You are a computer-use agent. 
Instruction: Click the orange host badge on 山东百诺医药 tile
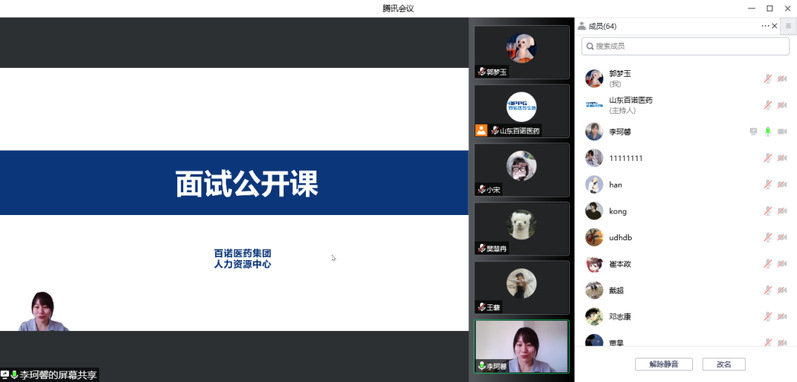(x=481, y=130)
